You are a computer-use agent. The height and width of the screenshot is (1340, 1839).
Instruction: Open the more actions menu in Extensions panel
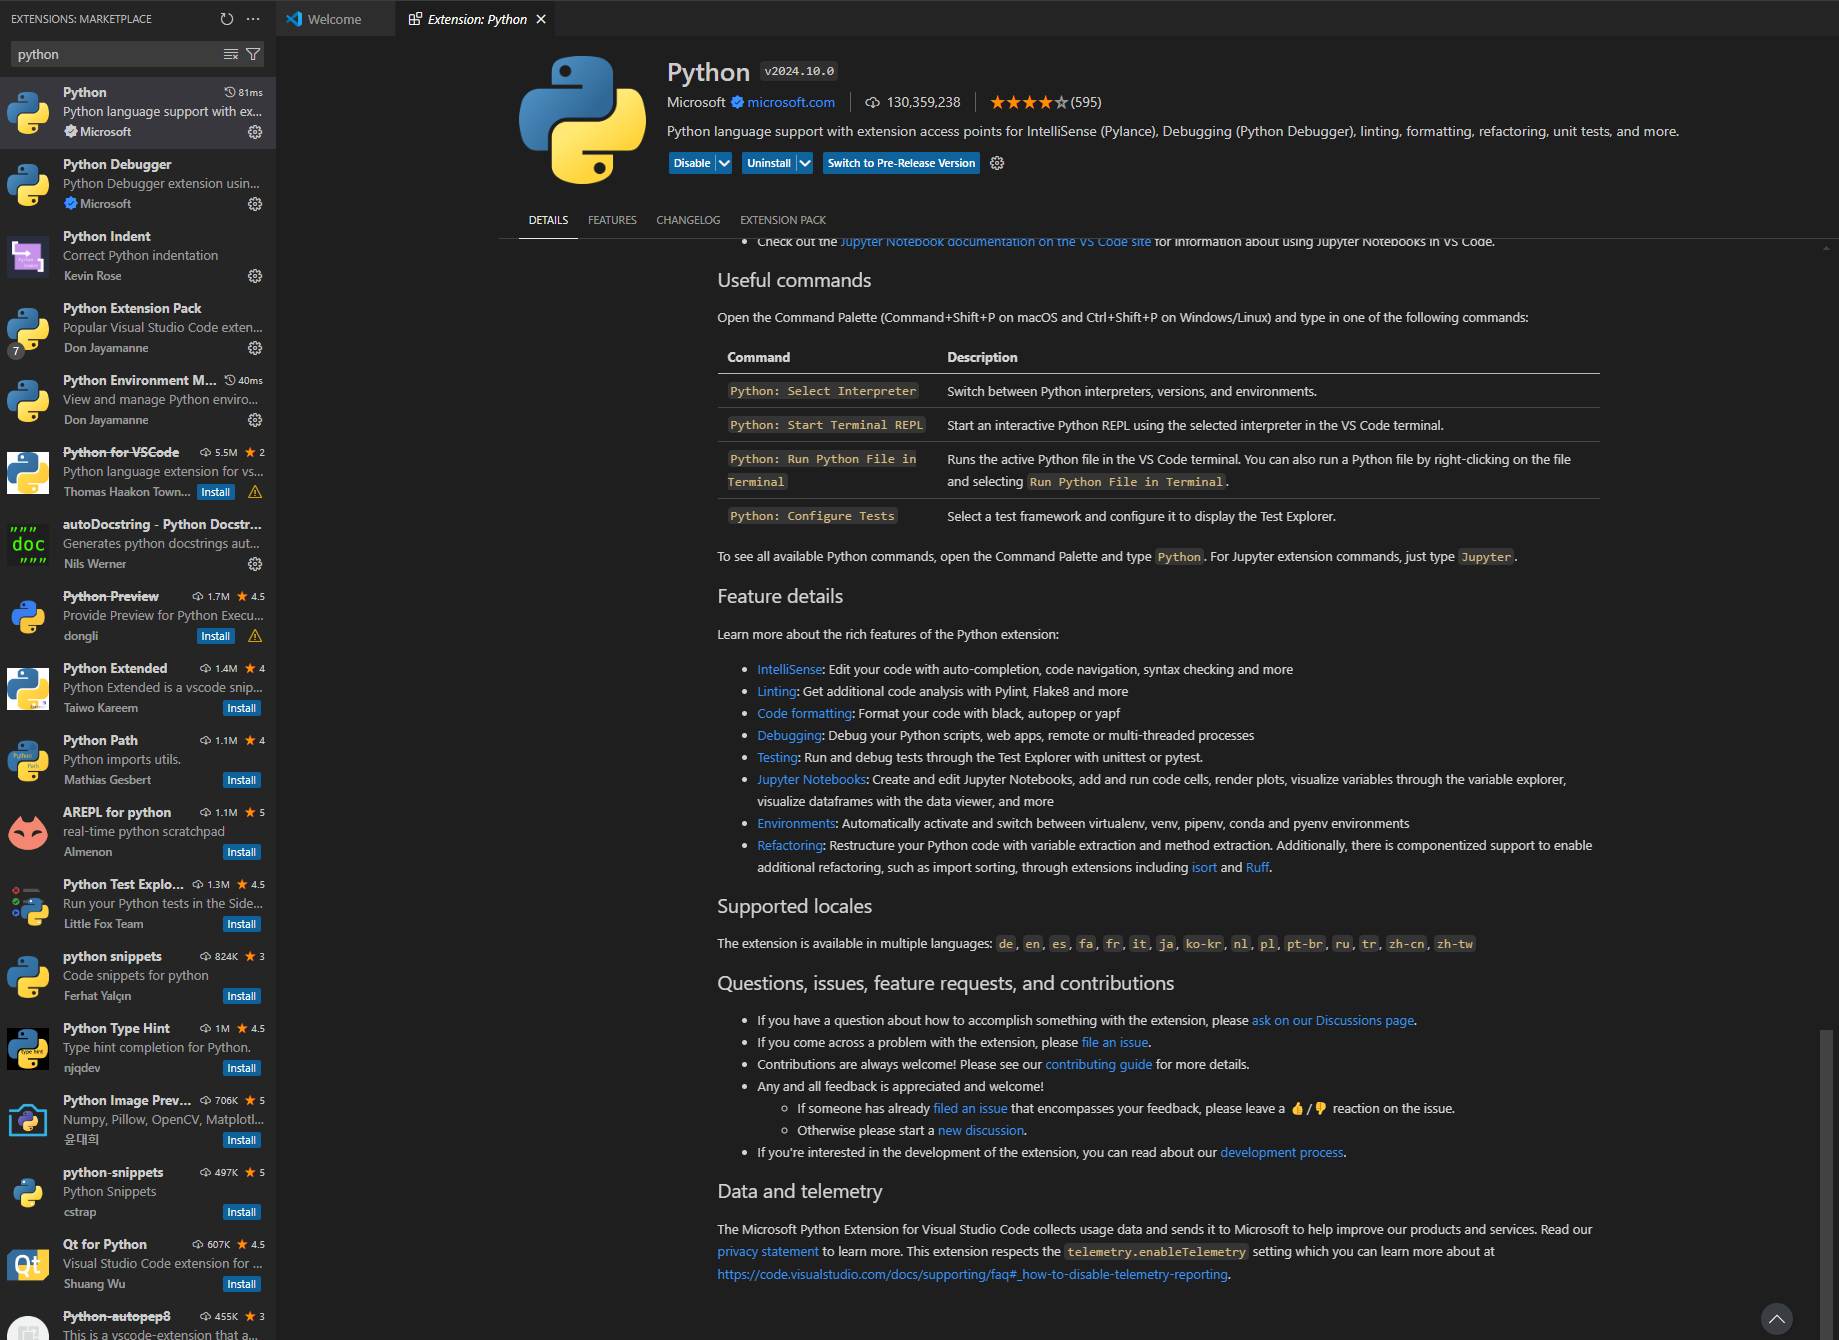[253, 18]
